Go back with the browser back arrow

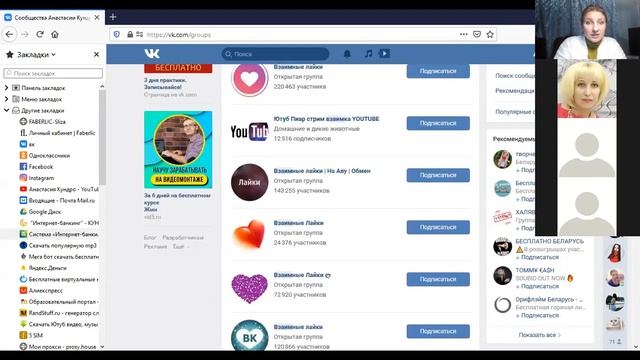[9, 35]
